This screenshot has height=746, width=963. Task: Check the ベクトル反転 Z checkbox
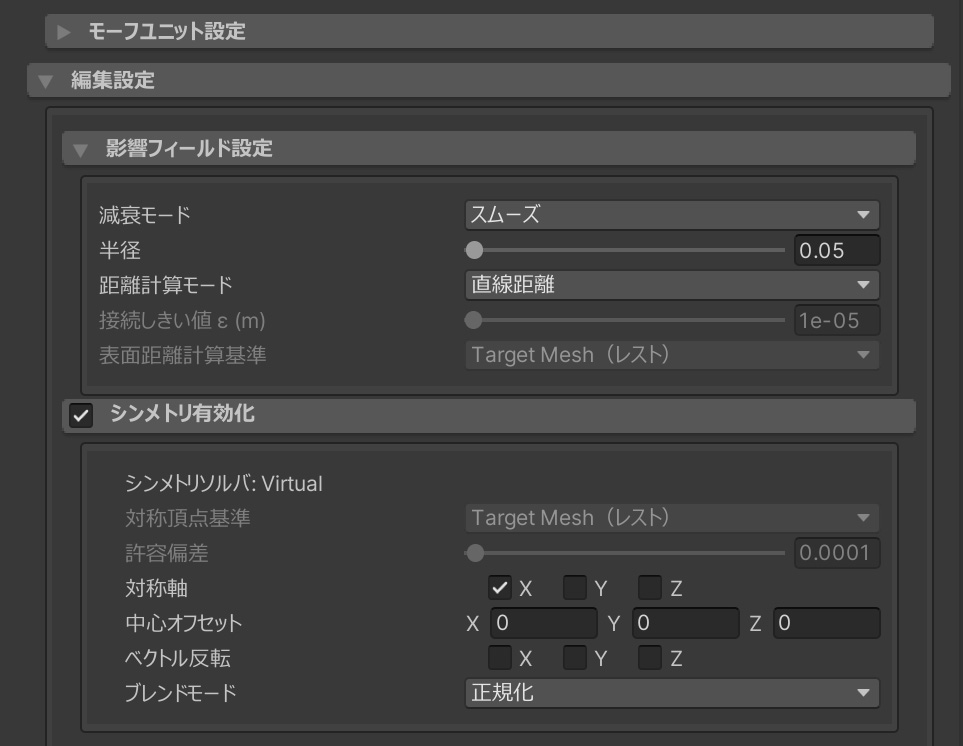tap(650, 658)
